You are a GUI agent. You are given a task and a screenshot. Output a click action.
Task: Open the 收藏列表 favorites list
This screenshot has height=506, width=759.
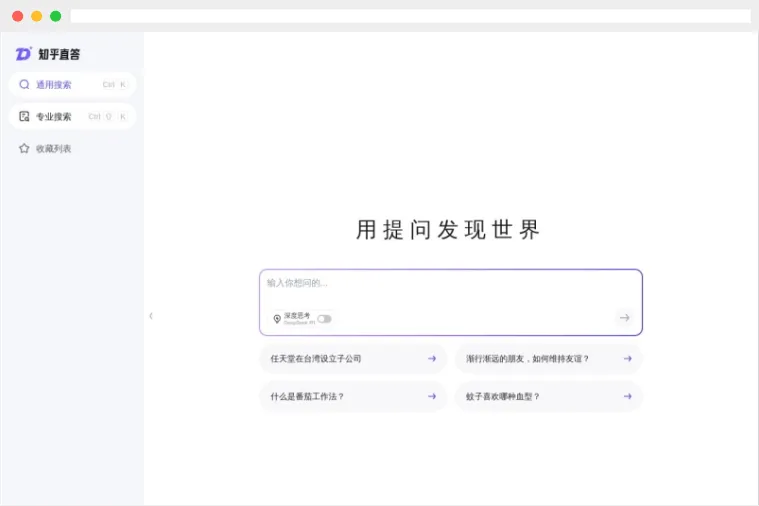tap(45, 149)
